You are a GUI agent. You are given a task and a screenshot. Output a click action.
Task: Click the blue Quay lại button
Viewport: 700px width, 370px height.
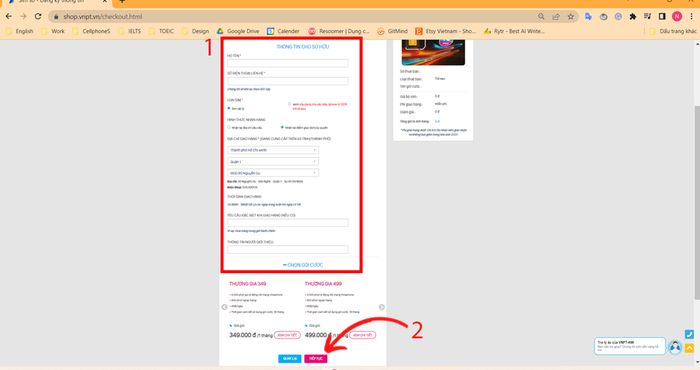290,359
